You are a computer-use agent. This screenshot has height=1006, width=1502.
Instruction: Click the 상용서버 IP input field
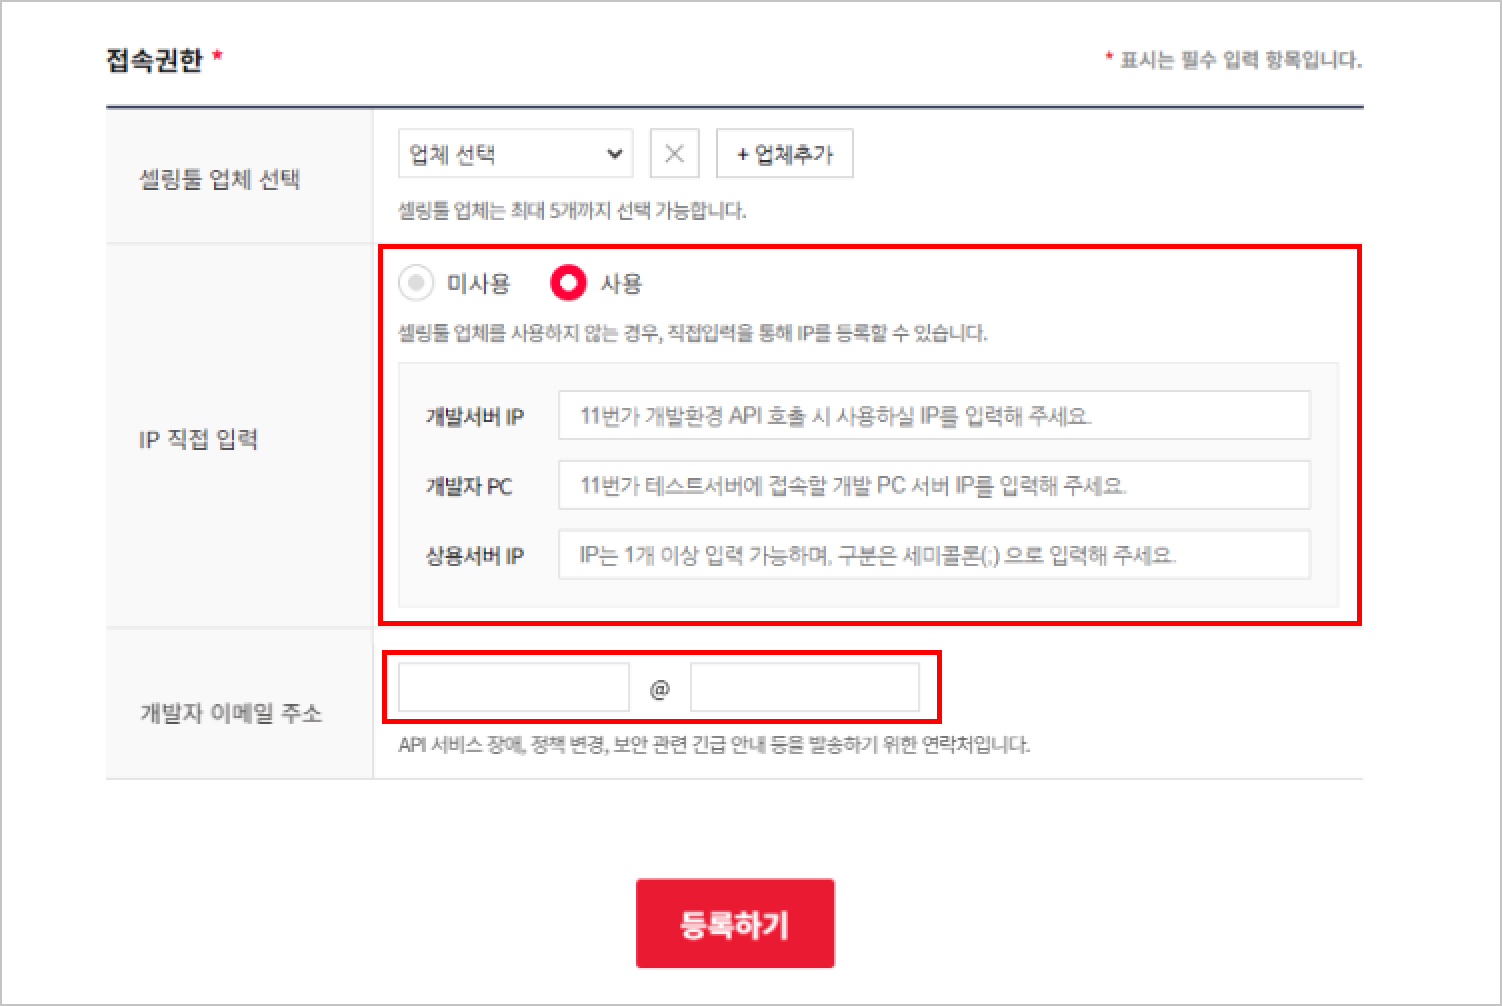click(x=933, y=555)
